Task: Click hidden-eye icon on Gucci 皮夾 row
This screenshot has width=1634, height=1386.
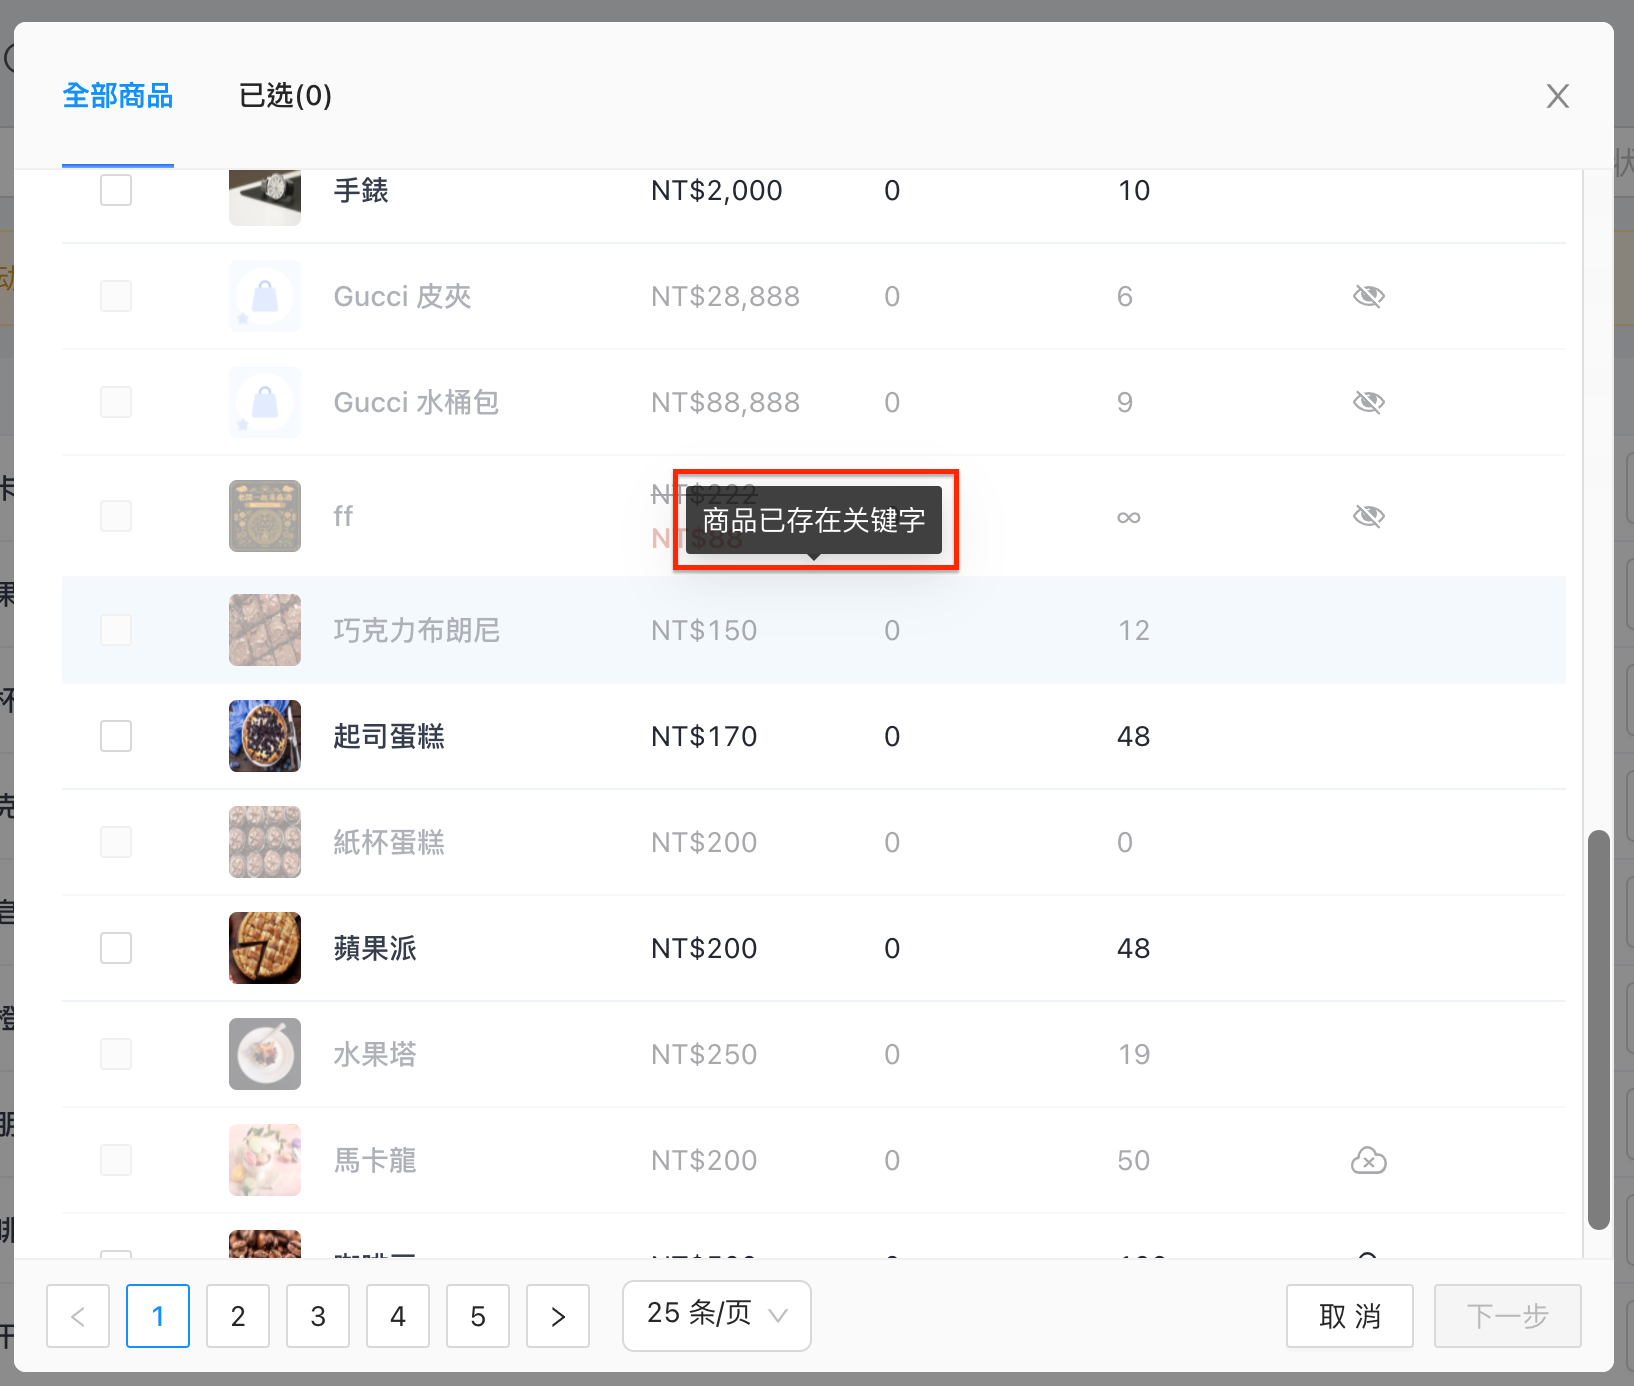Action: pos(1368,296)
